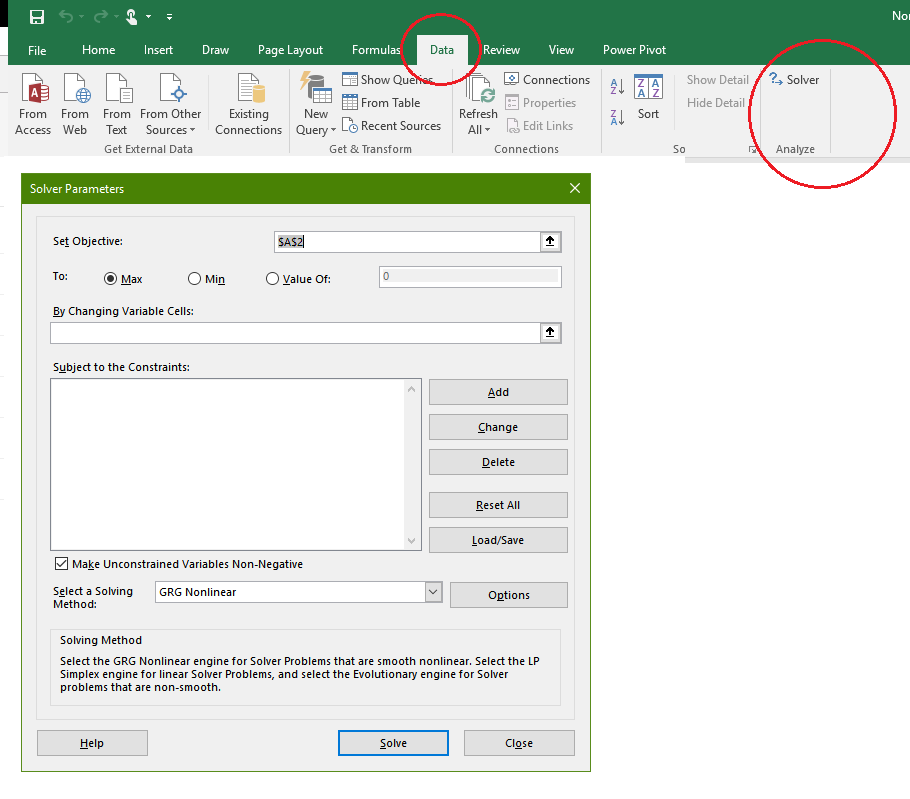Click the By Changing Variable Cells field
The height and width of the screenshot is (799, 910).
(x=295, y=333)
